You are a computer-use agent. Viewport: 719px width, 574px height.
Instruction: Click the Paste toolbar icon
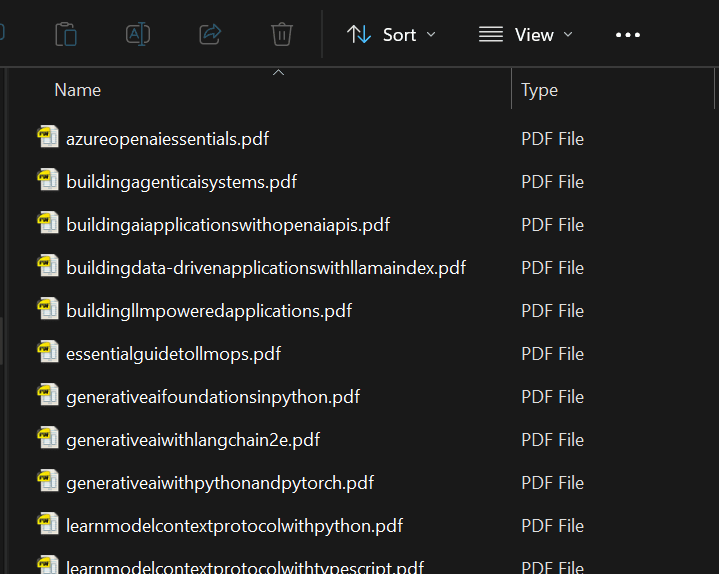pyautogui.click(x=66, y=34)
